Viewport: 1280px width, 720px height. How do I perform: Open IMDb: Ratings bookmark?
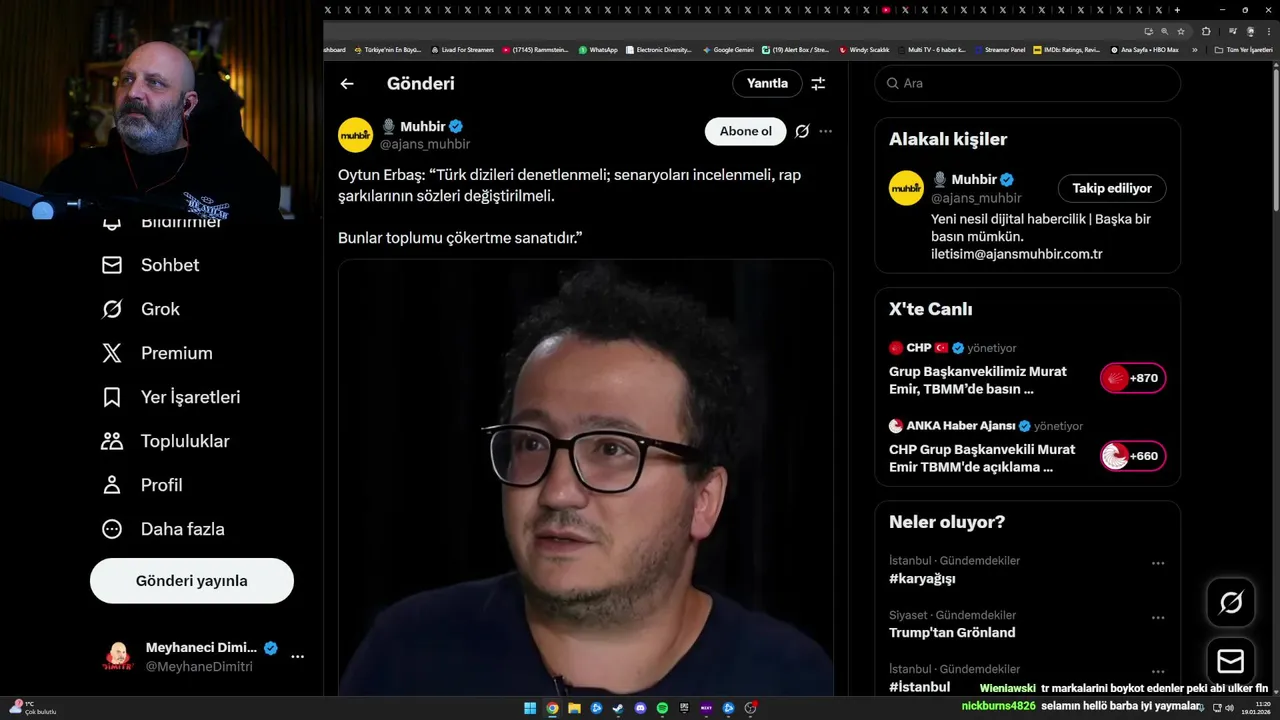point(1067,50)
